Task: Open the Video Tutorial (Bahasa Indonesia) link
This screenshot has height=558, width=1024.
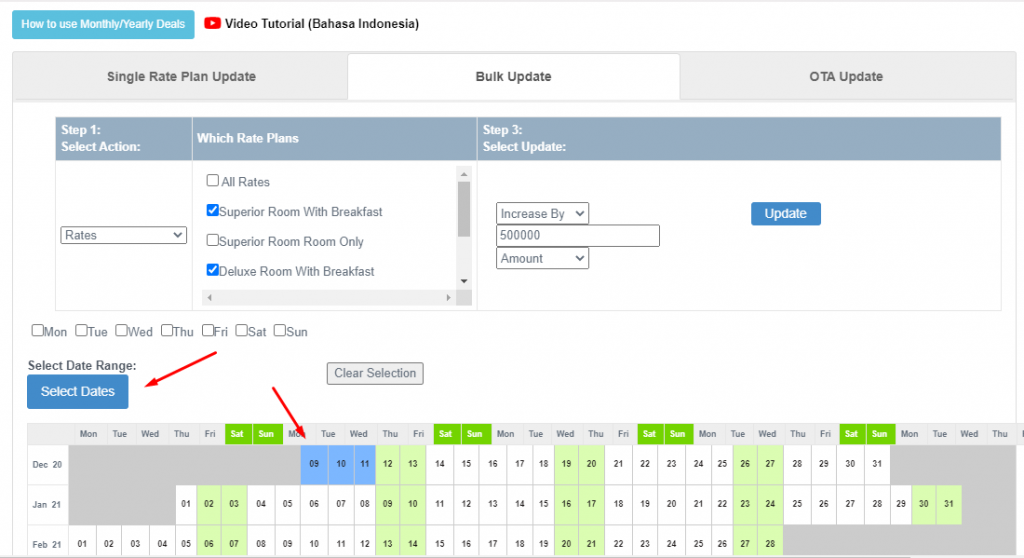Action: point(321,24)
